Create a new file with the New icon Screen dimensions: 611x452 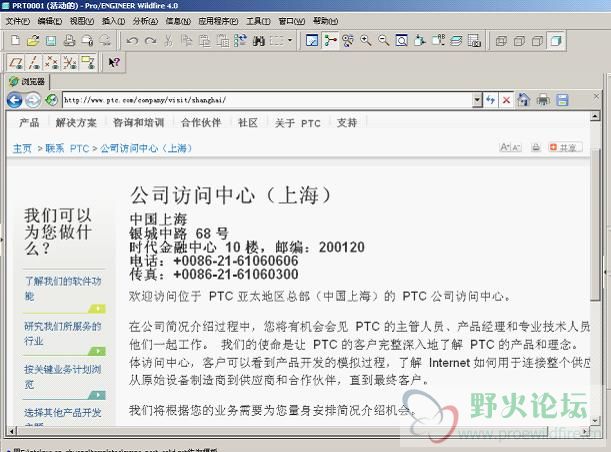tap(15, 41)
